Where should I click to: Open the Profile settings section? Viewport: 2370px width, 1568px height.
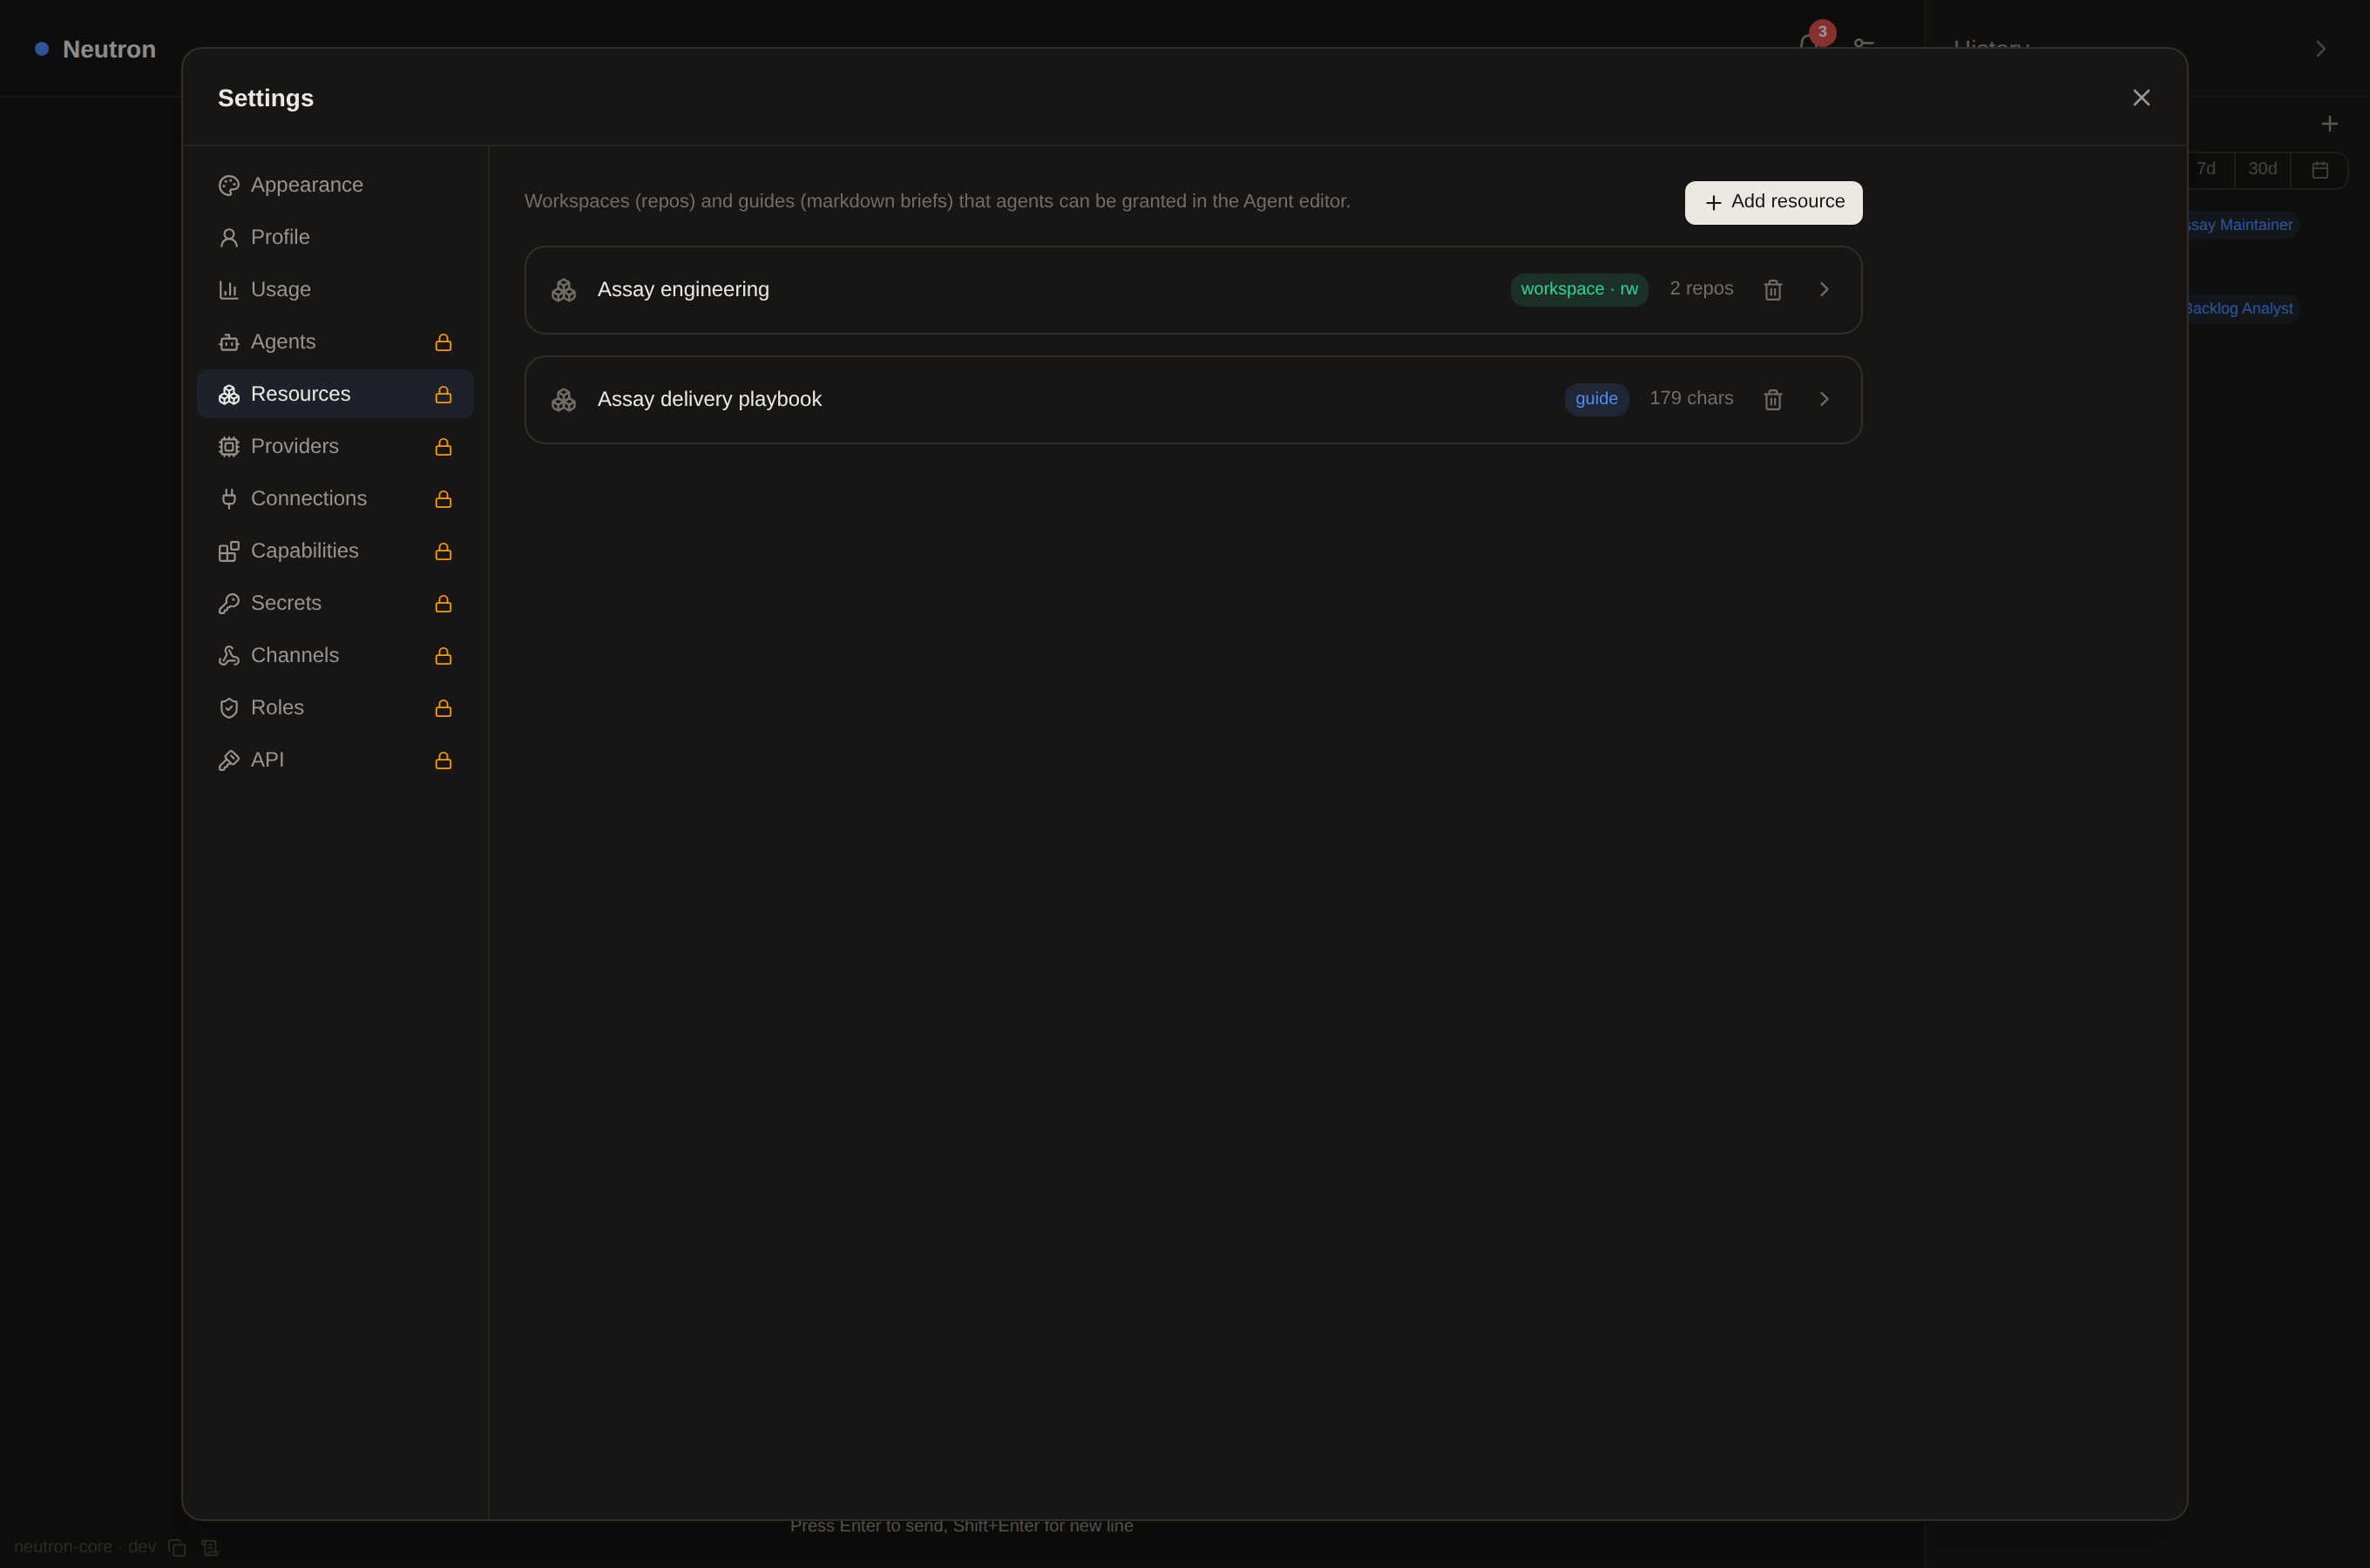pos(335,237)
